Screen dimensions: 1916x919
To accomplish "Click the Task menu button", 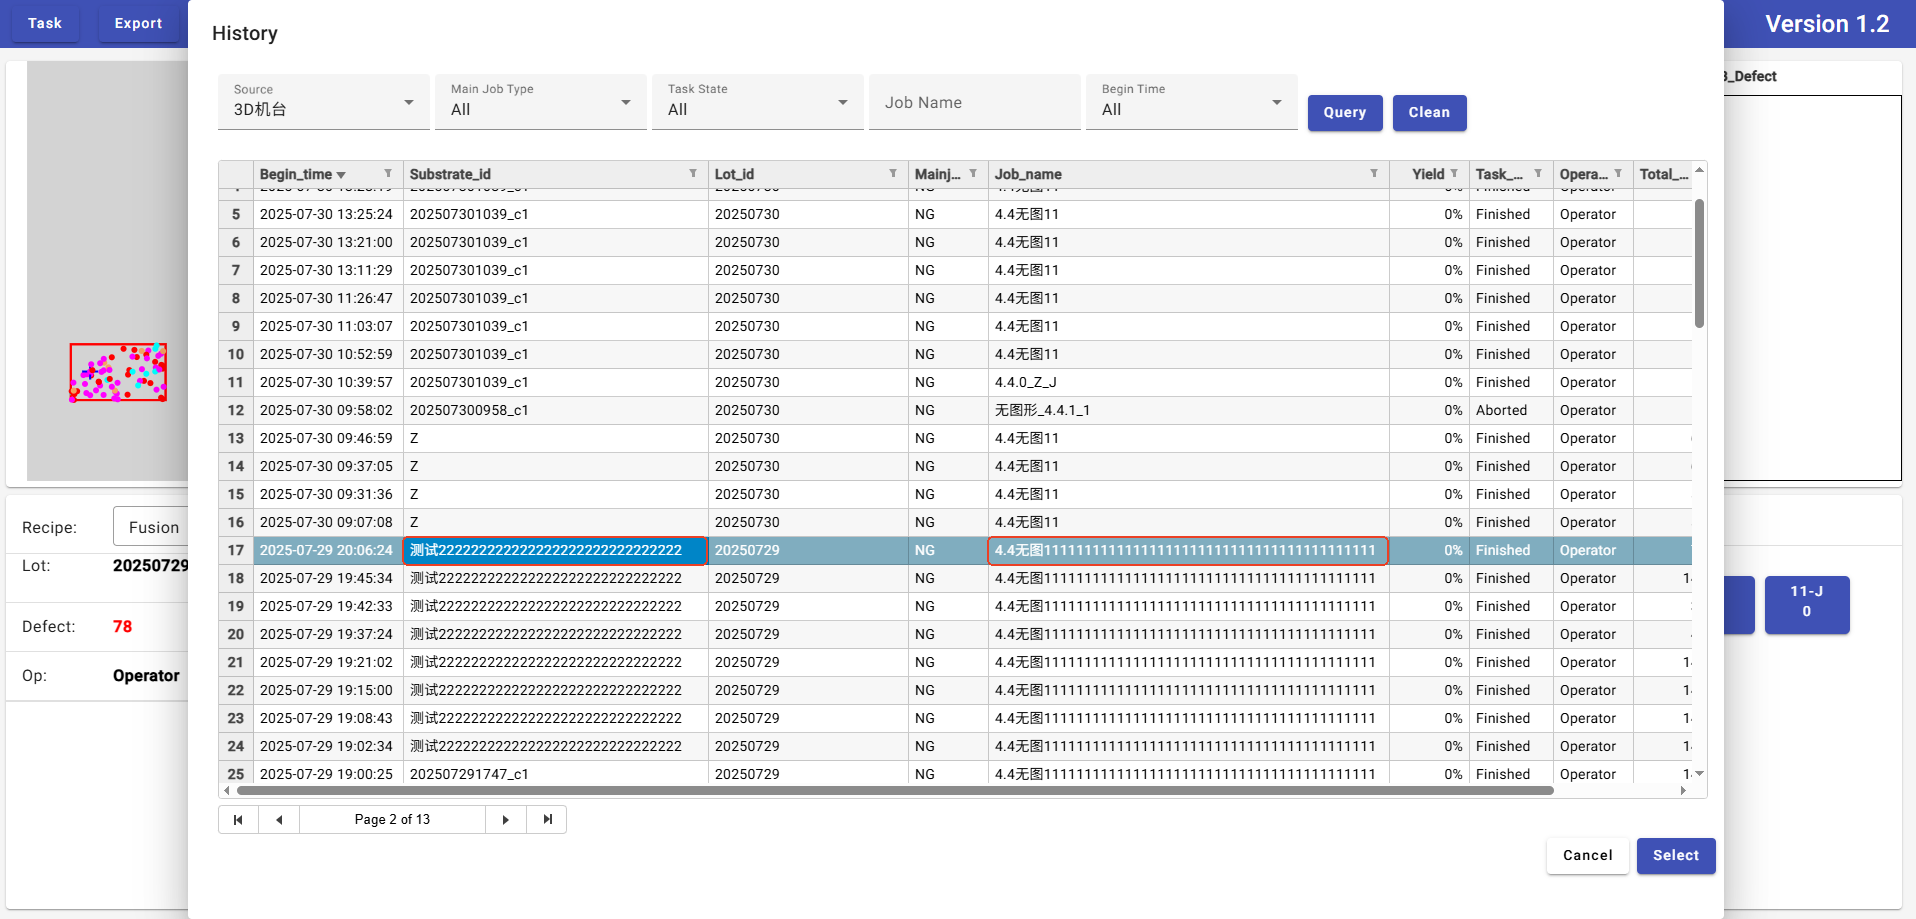I will click(45, 23).
